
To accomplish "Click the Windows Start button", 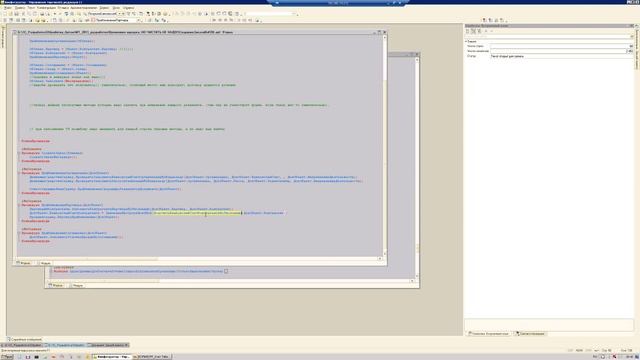I will pyautogui.click(x=7, y=357).
